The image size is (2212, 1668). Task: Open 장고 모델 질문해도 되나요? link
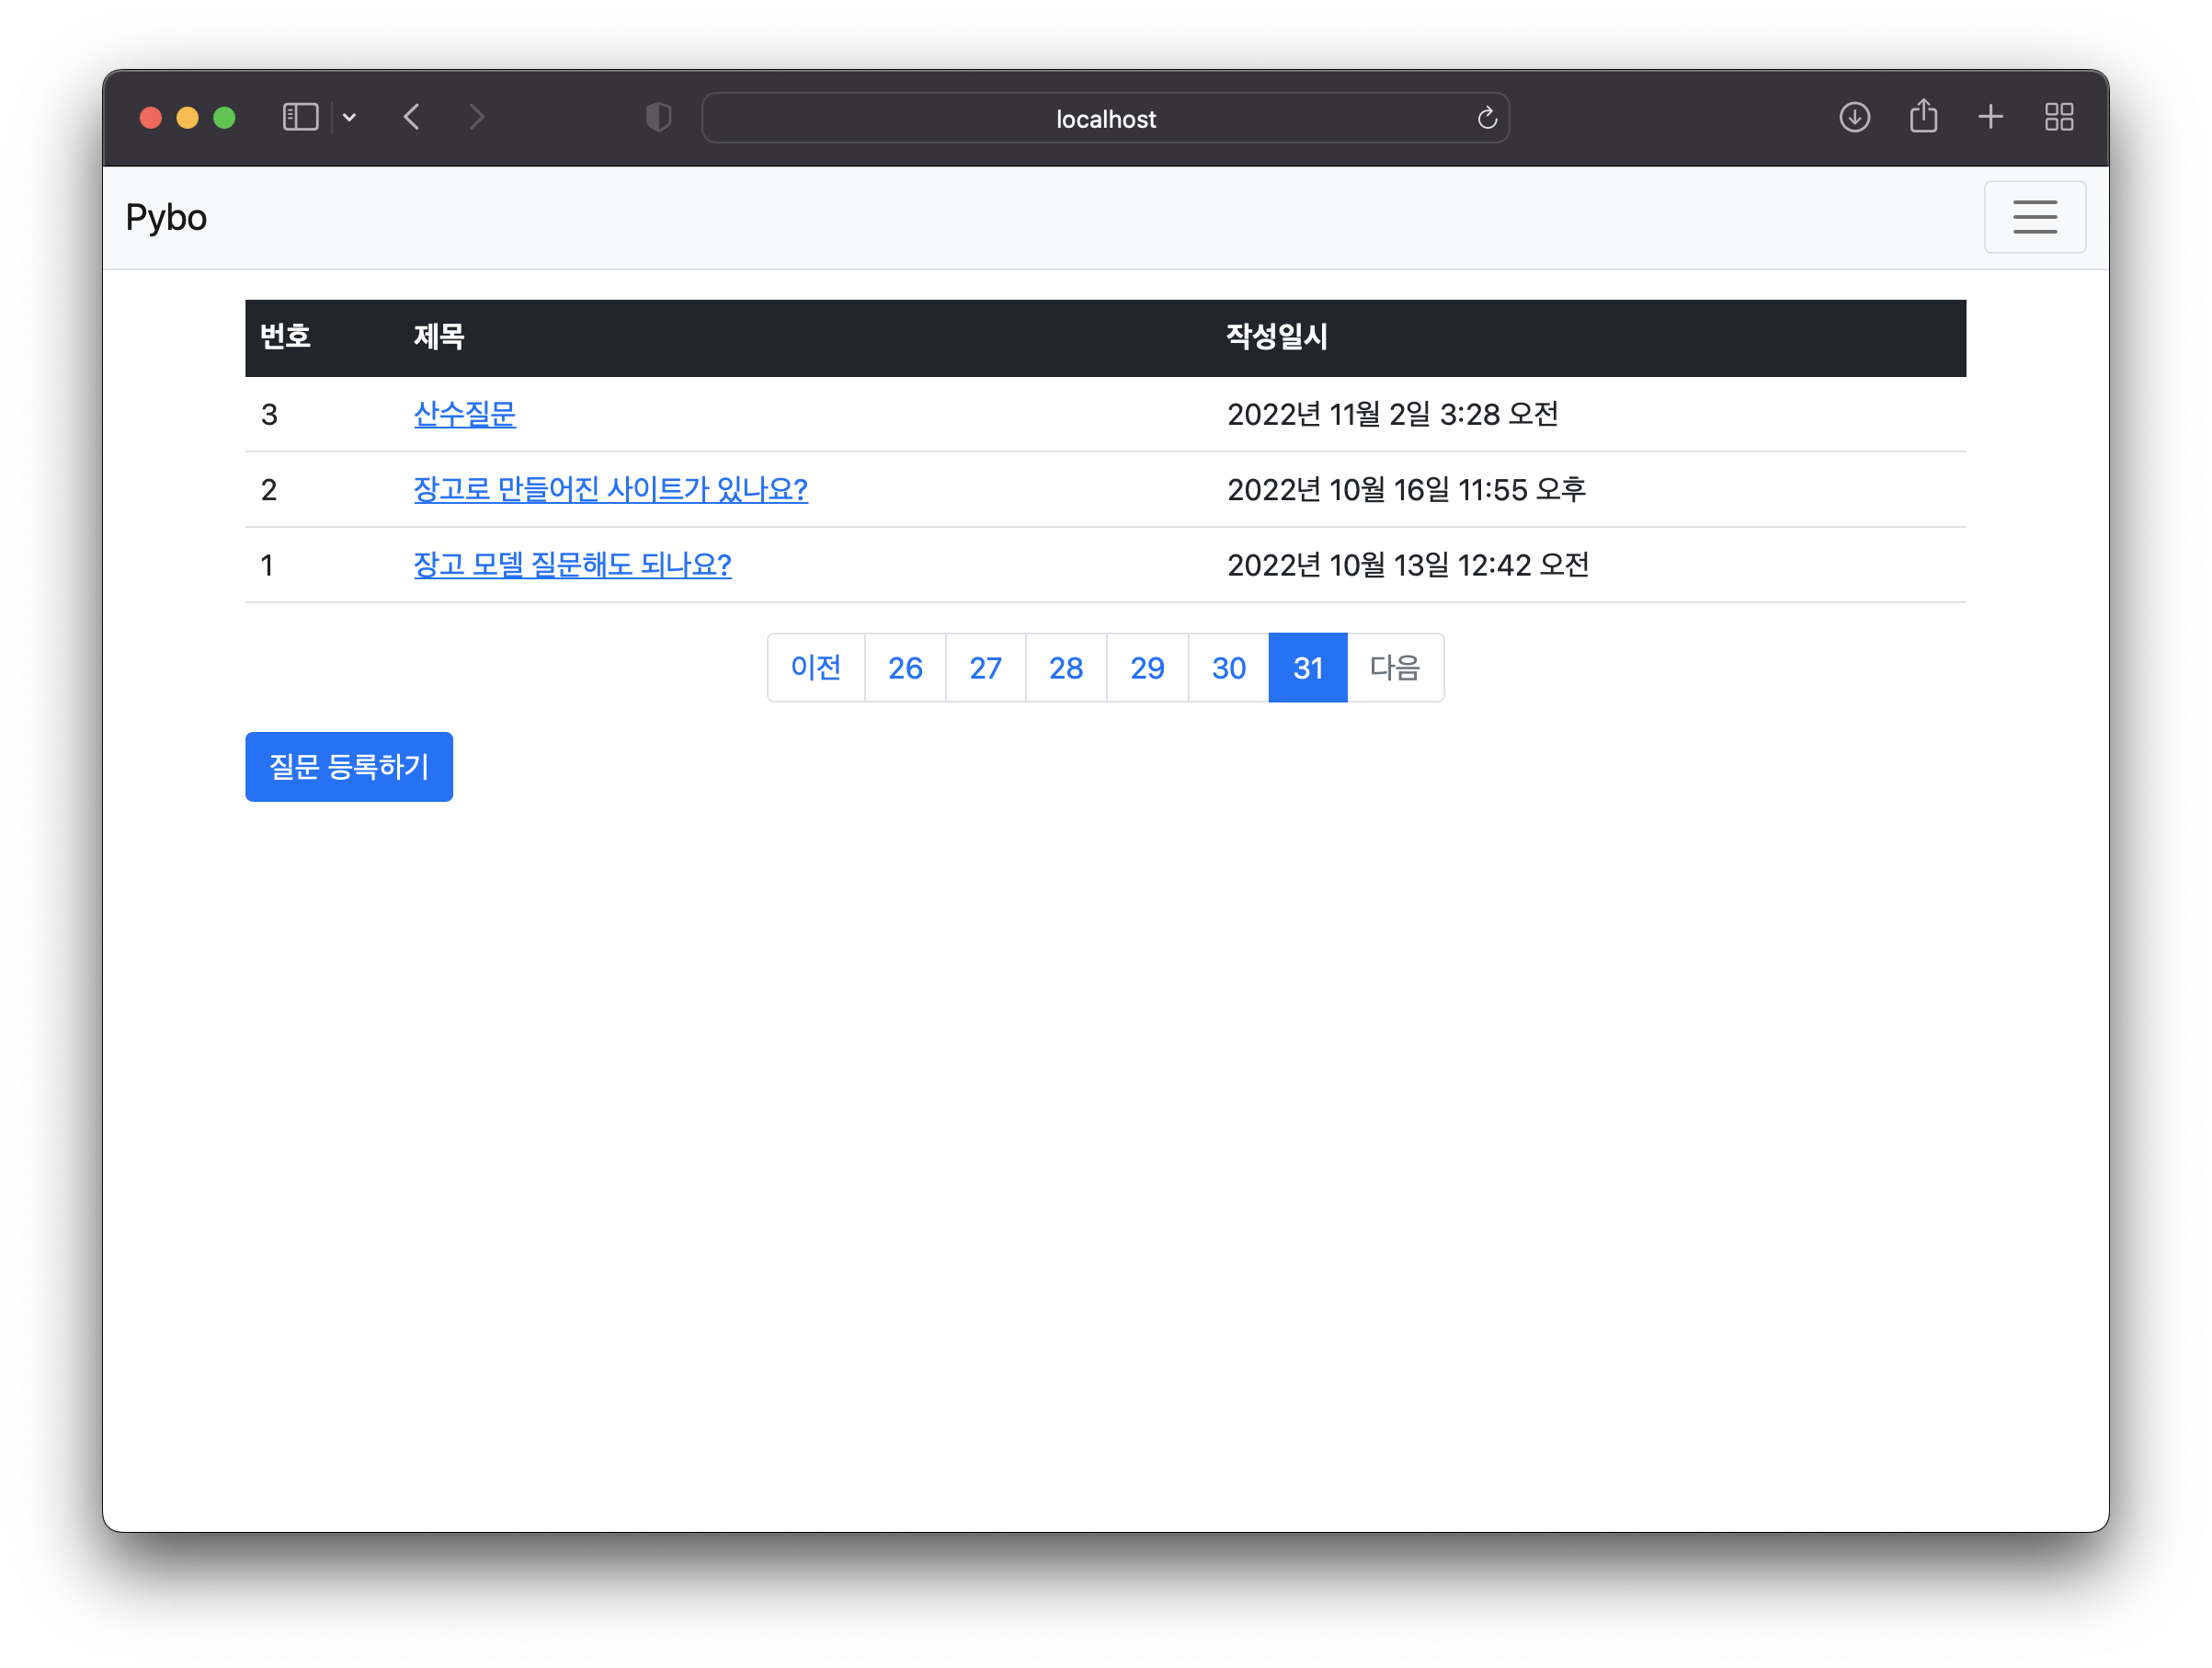point(572,565)
